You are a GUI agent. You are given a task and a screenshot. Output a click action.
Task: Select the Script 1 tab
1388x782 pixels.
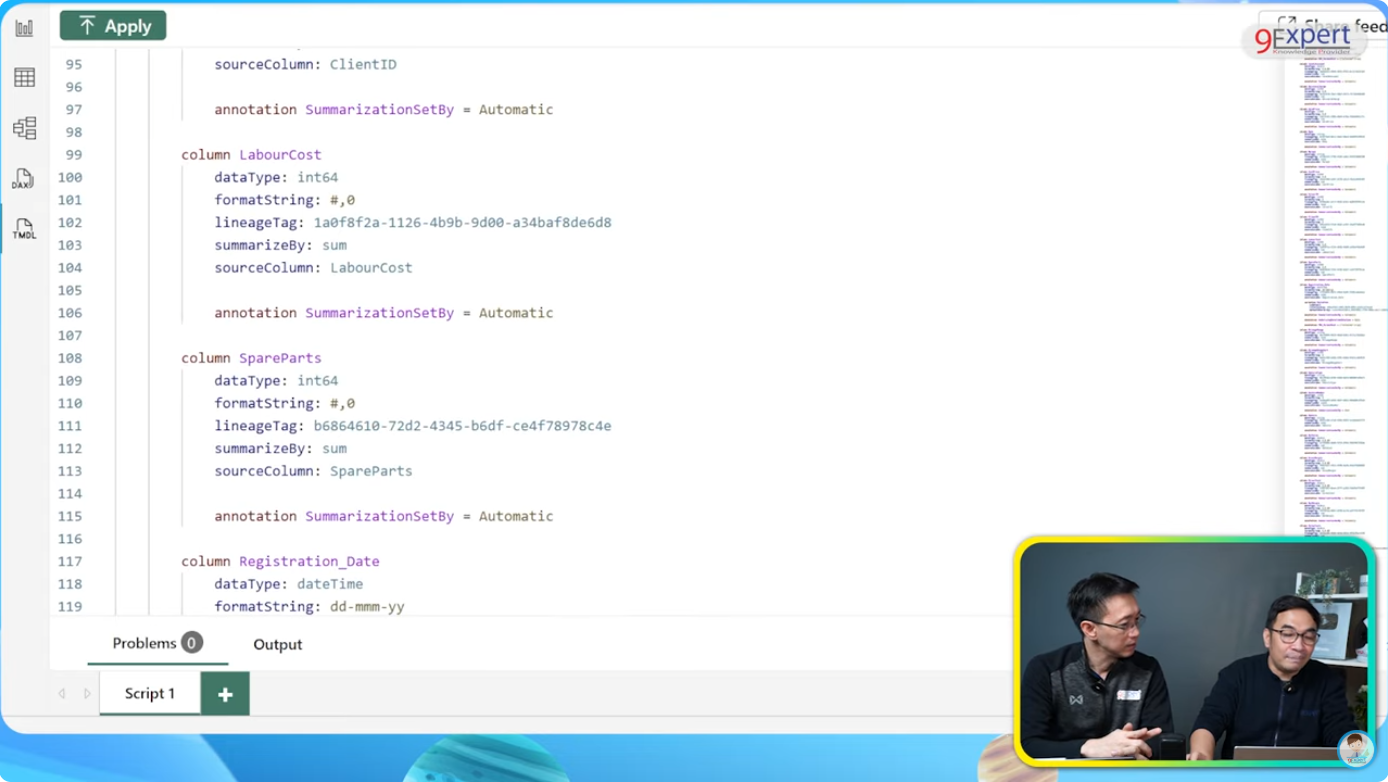[149, 693]
